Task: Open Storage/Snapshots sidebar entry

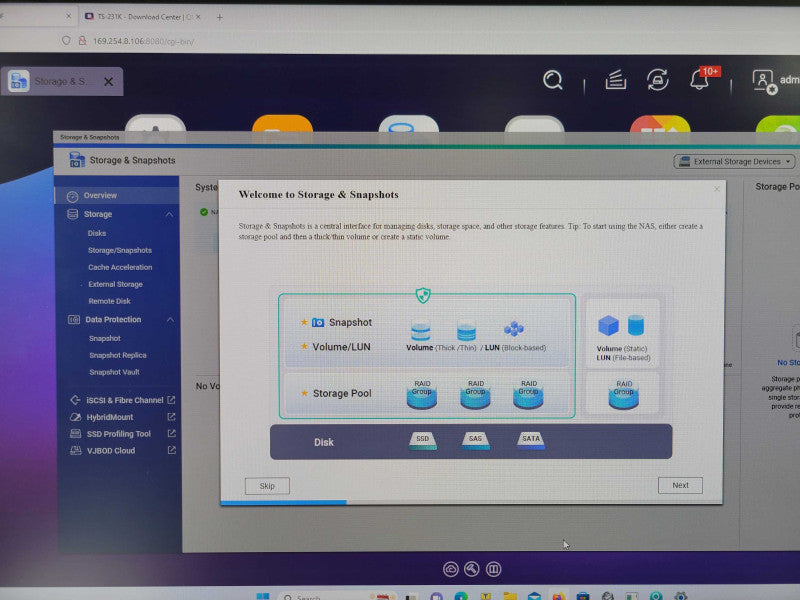Action: [x=120, y=250]
